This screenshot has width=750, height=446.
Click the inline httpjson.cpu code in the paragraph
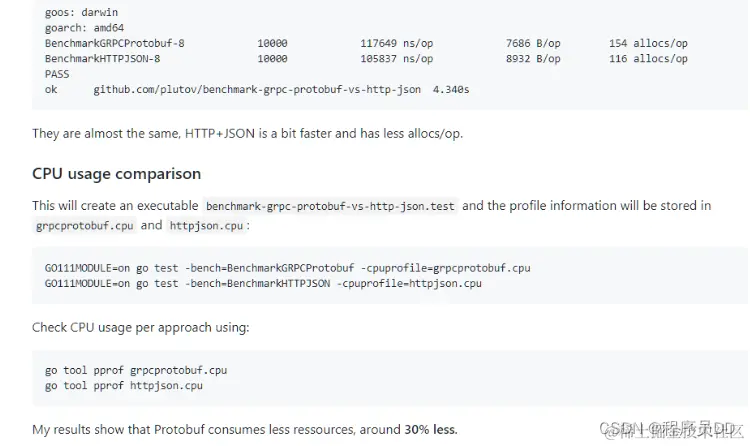click(206, 226)
